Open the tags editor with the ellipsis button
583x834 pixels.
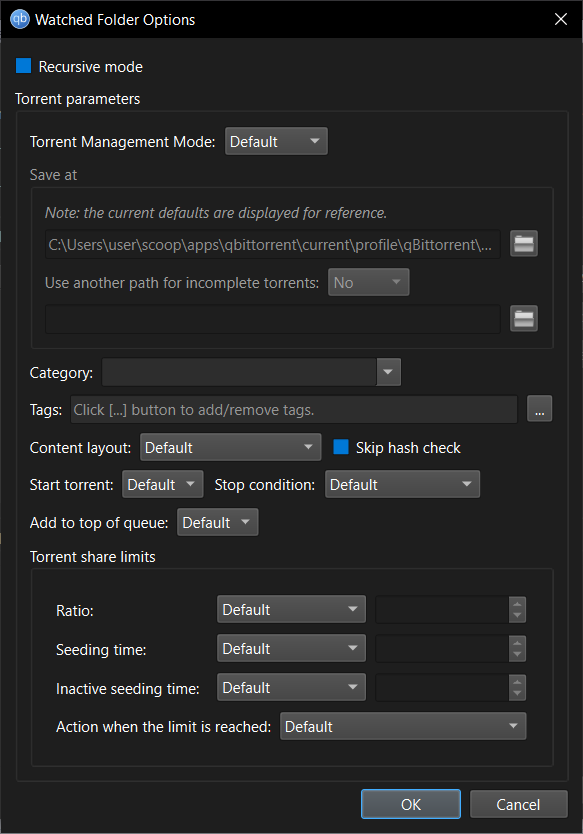click(539, 409)
